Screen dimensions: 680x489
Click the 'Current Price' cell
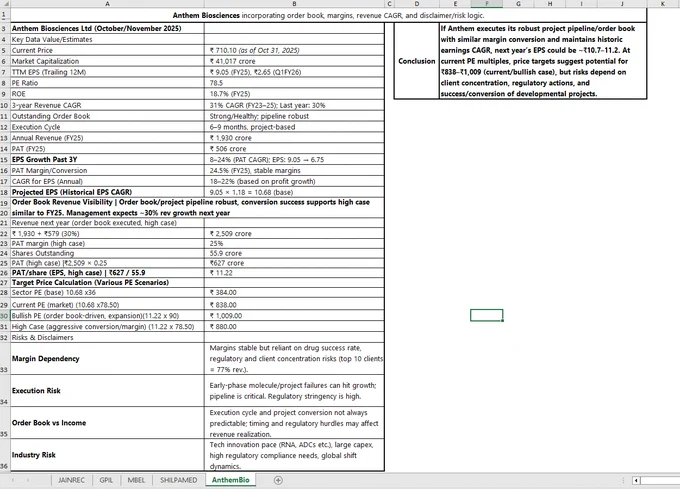pyautogui.click(x=107, y=50)
